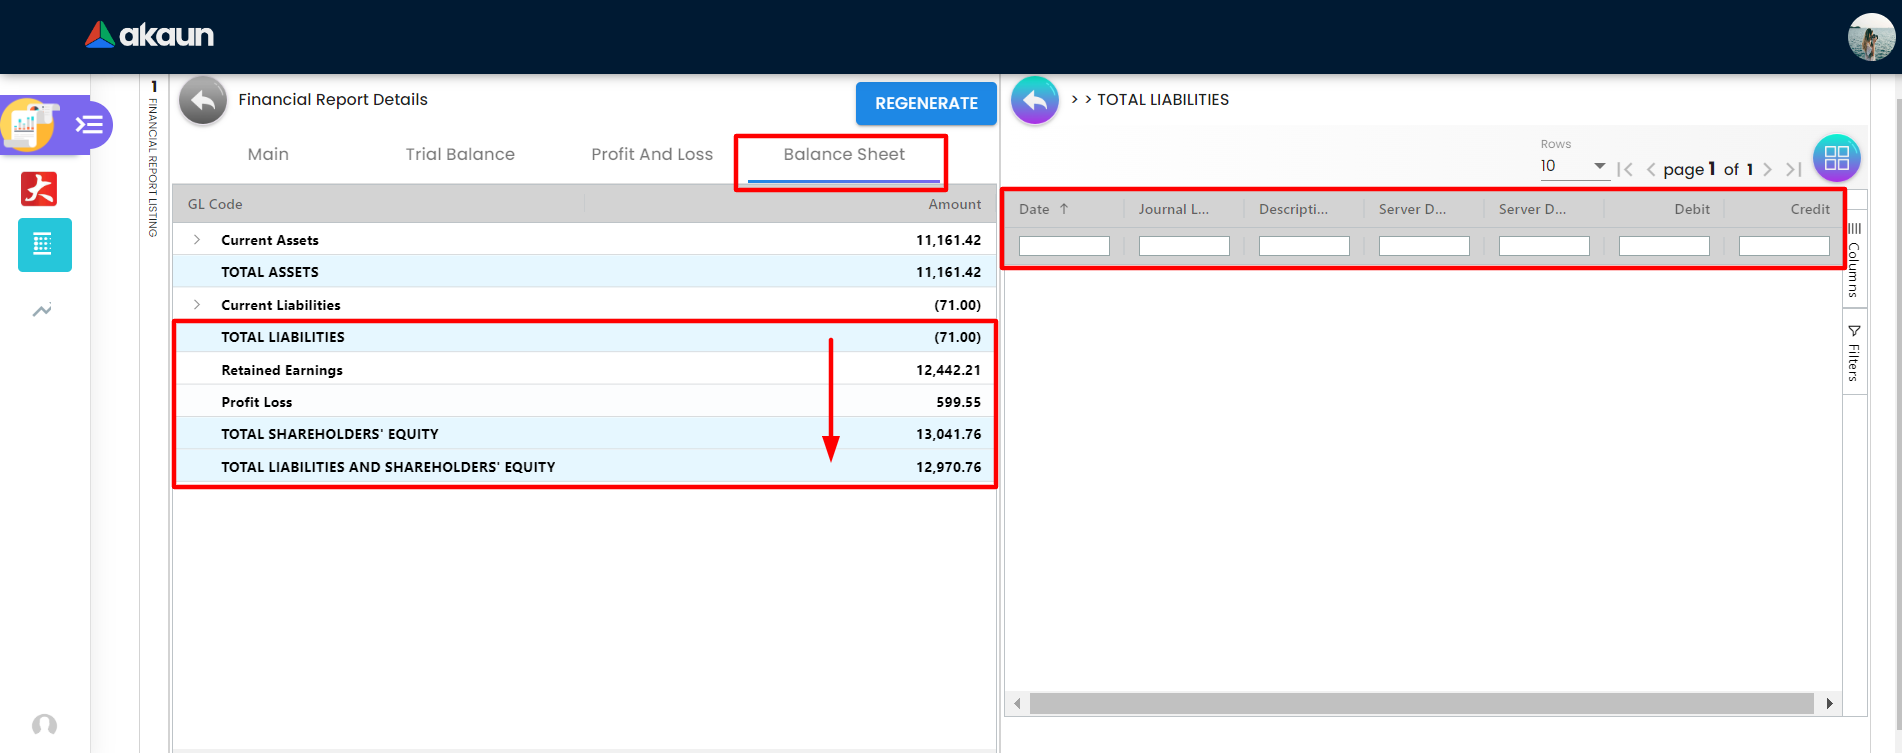Open the grid view toggle button
Image resolution: width=1902 pixels, height=753 pixels.
point(1836,158)
